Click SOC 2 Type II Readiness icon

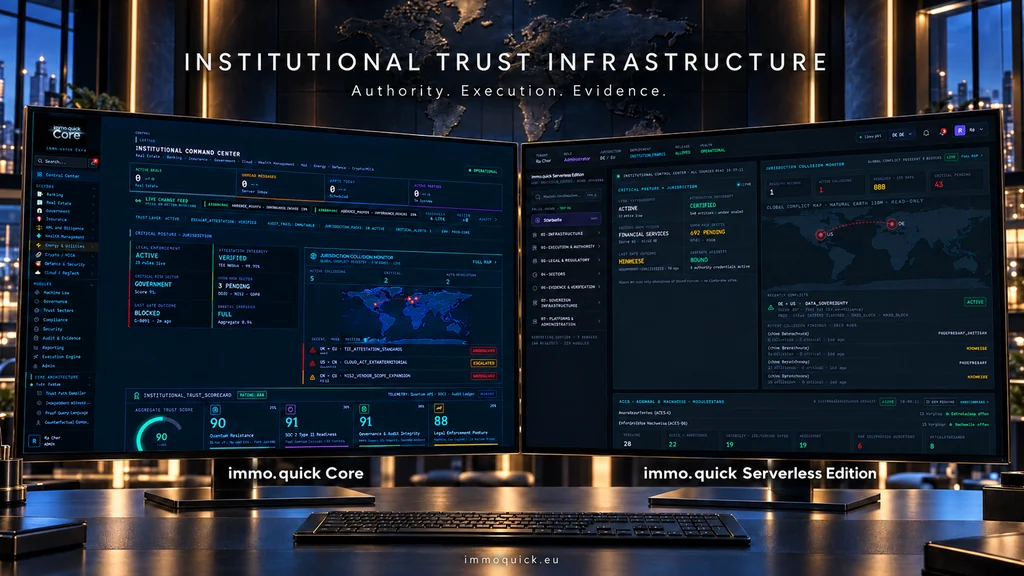pyautogui.click(x=291, y=409)
